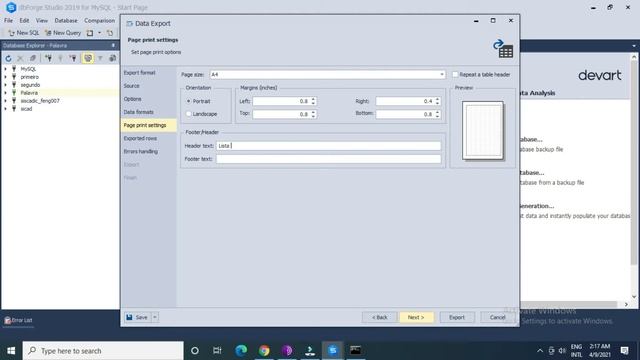Click the Export button
Image resolution: width=640 pixels, height=360 pixels.
point(457,317)
